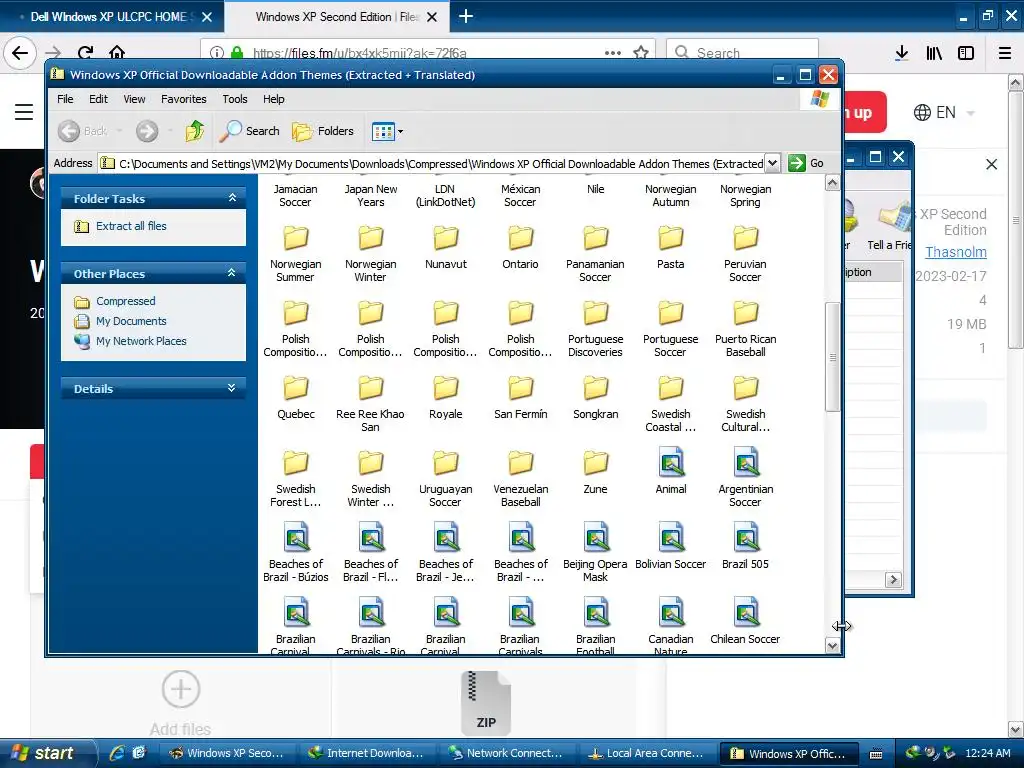Select the Beijing Opera Mask theme file
This screenshot has width=1024, height=768.
[x=596, y=552]
